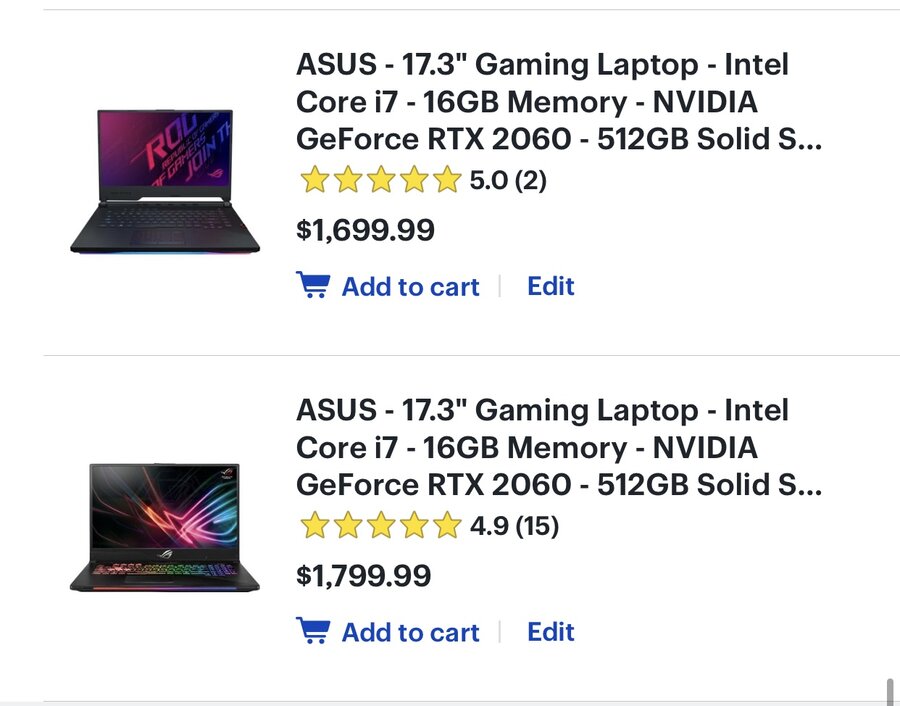This screenshot has width=900, height=706.
Task: Click the cart icon for the $1,799.99 laptop
Action: (313, 632)
